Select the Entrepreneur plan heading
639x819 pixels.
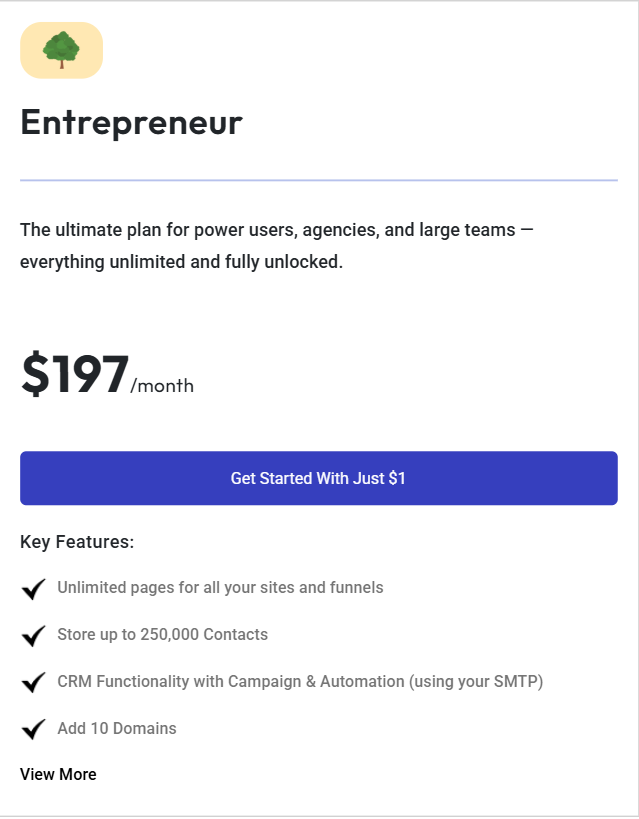pyautogui.click(x=131, y=122)
